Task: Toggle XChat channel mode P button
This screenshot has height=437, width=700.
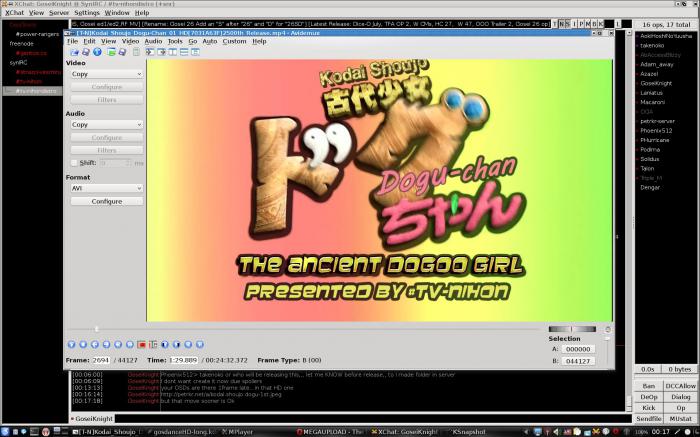Action: coord(581,24)
